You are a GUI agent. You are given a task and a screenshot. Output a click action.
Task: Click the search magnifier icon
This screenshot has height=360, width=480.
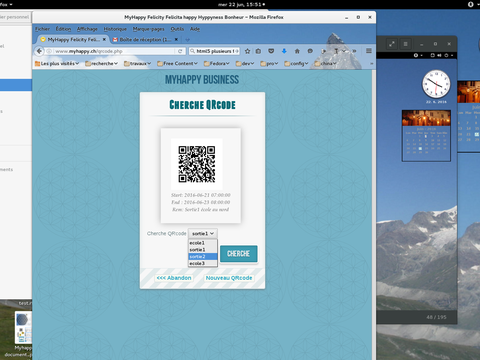click(x=192, y=51)
